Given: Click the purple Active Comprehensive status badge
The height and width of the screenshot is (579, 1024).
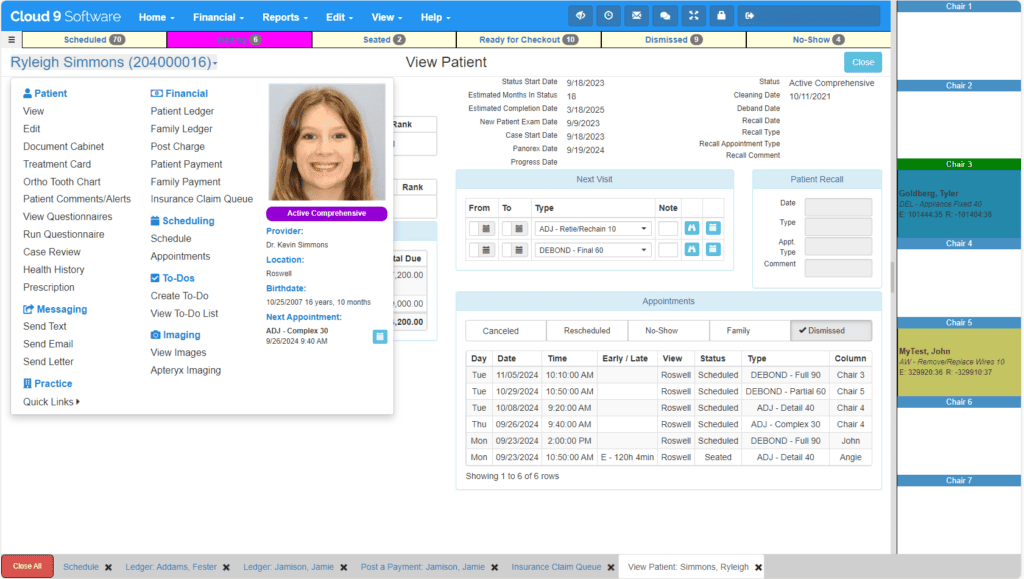Looking at the screenshot, I should point(326,213).
